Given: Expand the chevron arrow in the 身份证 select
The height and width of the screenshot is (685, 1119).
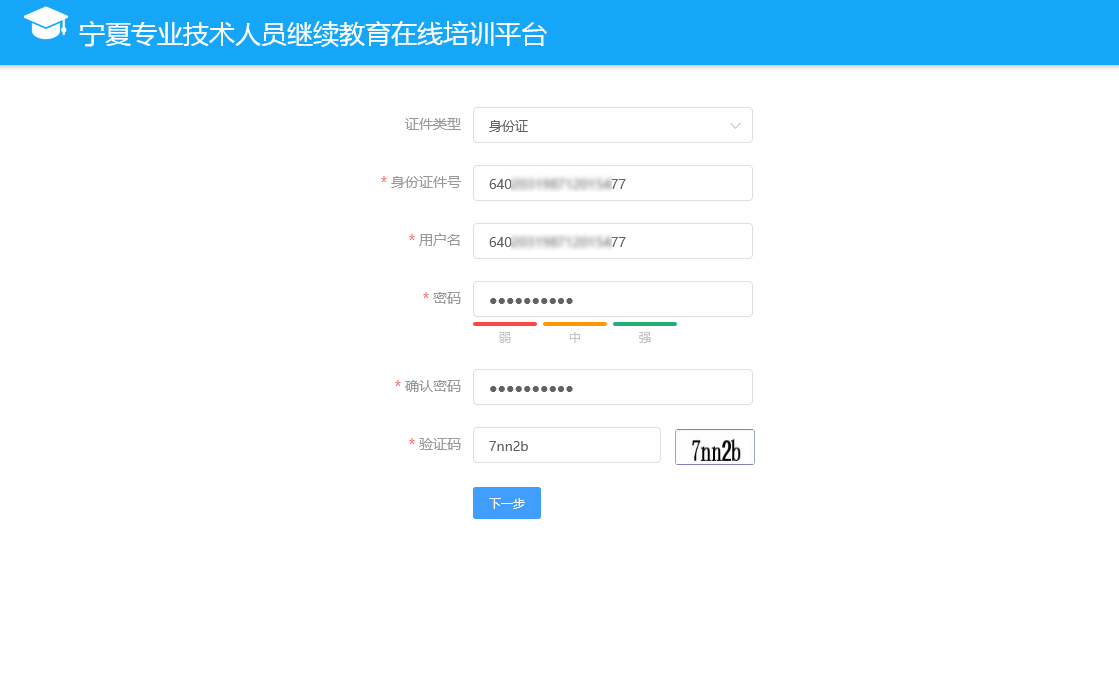Looking at the screenshot, I should [735, 126].
